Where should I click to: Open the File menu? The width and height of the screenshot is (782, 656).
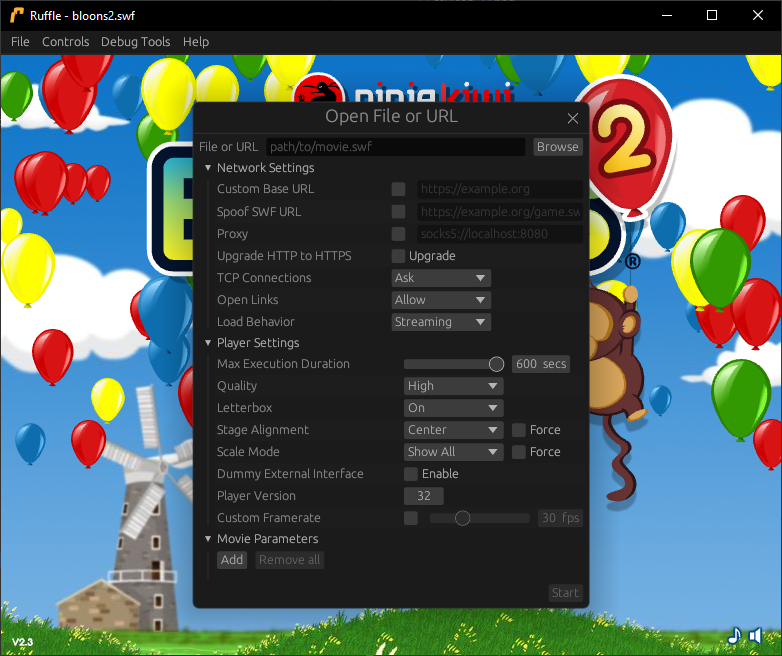[x=20, y=42]
